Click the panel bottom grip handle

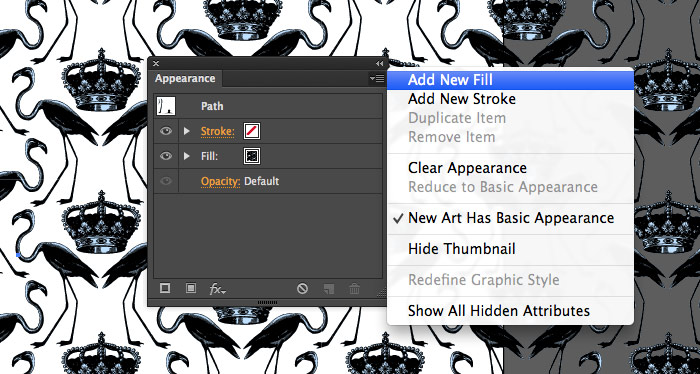pyautogui.click(x=268, y=303)
